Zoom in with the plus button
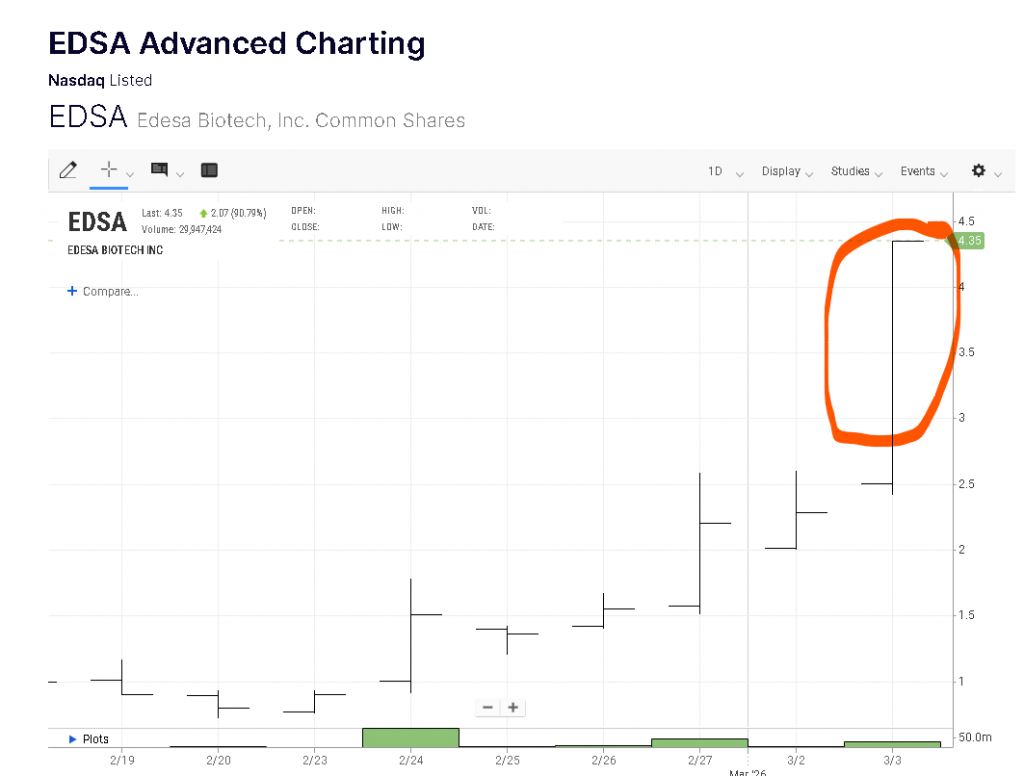Screen dimensions: 1024x776 (x=513, y=707)
